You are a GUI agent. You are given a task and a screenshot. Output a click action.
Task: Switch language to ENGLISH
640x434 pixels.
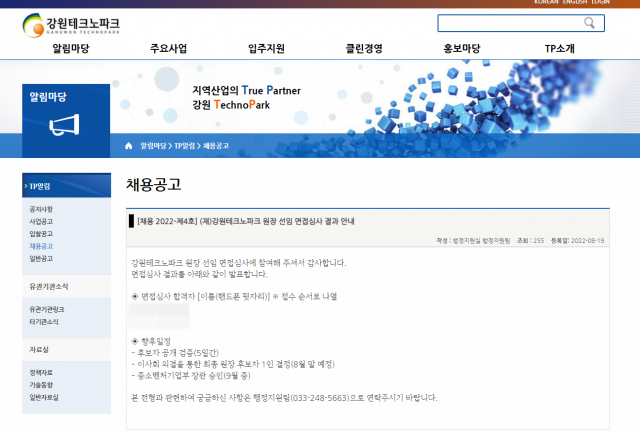(x=575, y=2)
